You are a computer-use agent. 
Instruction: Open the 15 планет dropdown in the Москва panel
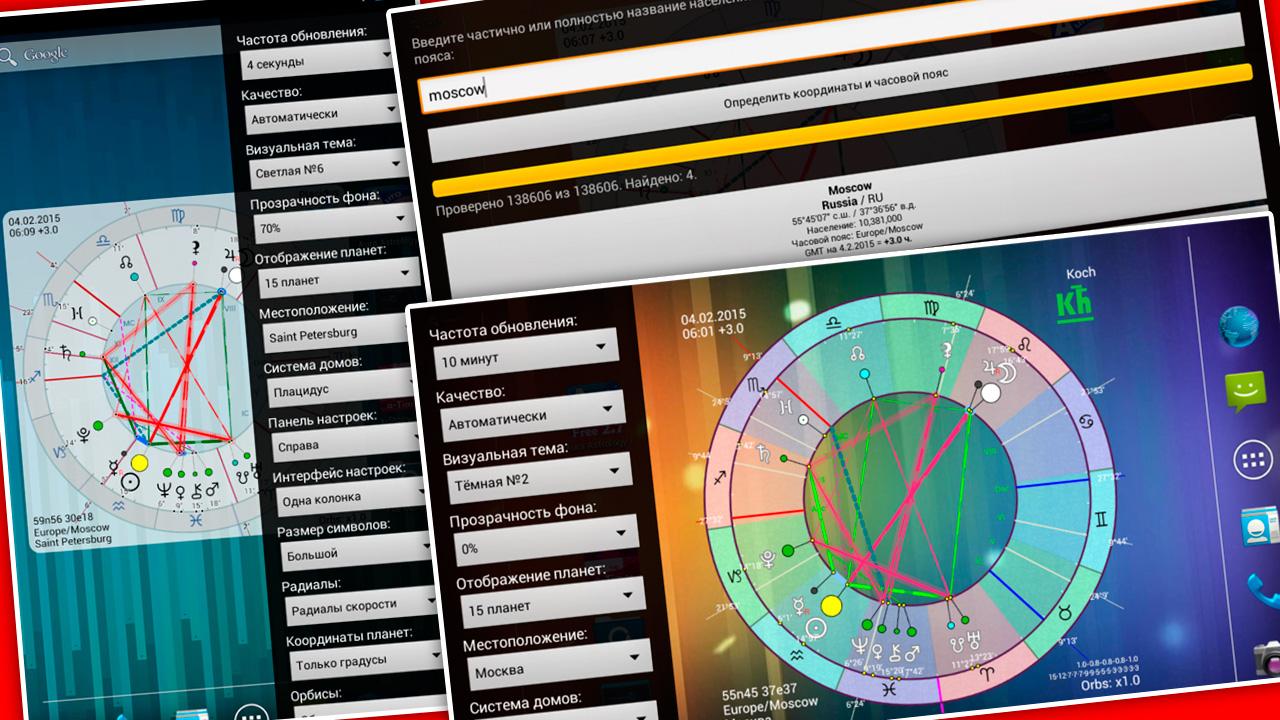(x=552, y=605)
